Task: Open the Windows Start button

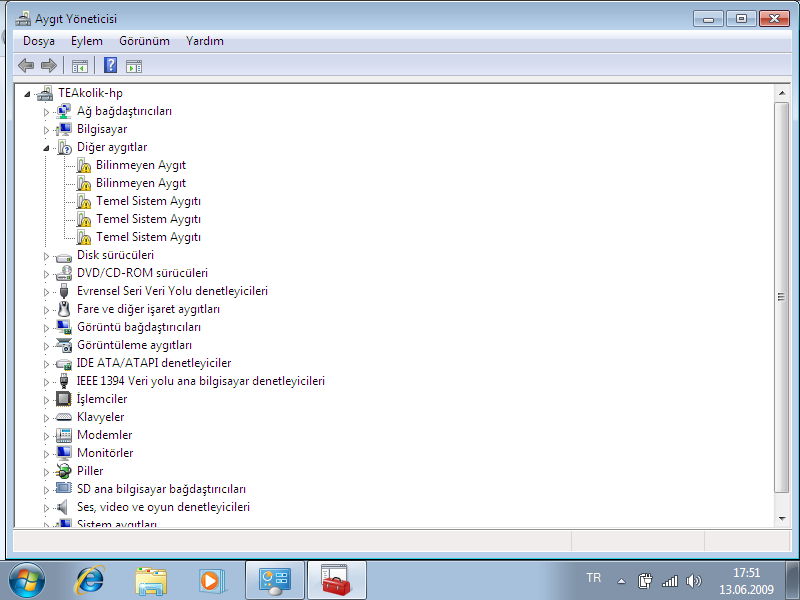Action: 27,581
